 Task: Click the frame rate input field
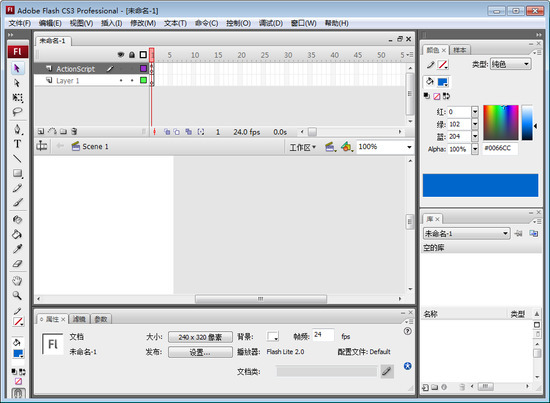click(x=323, y=335)
